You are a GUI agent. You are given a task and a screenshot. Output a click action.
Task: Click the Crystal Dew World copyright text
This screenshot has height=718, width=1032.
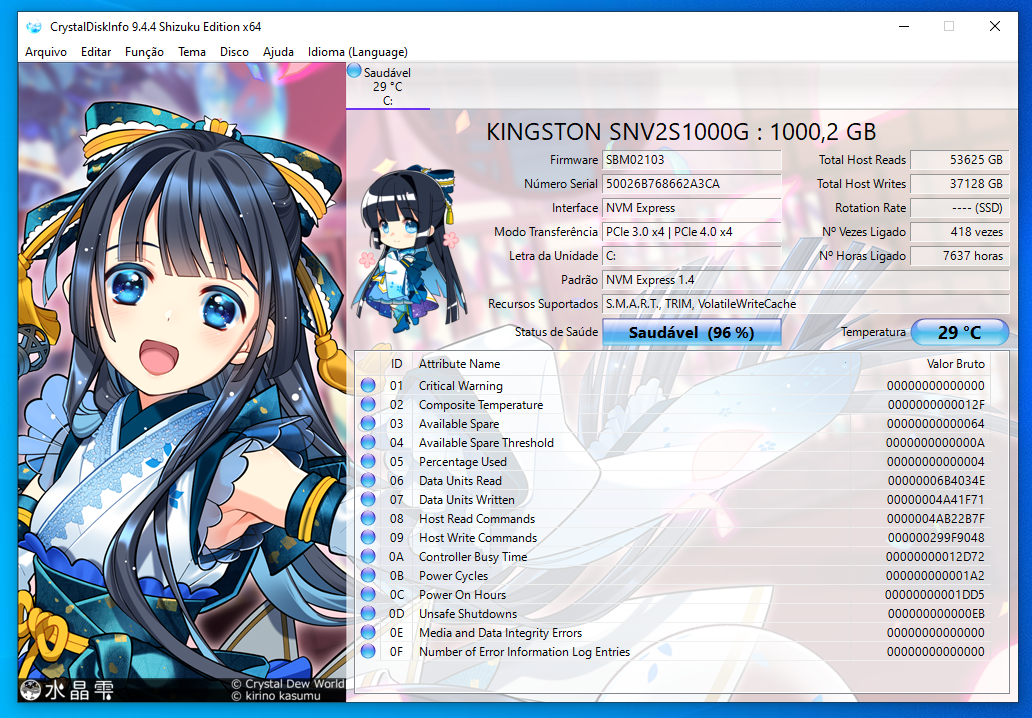pyautogui.click(x=288, y=684)
